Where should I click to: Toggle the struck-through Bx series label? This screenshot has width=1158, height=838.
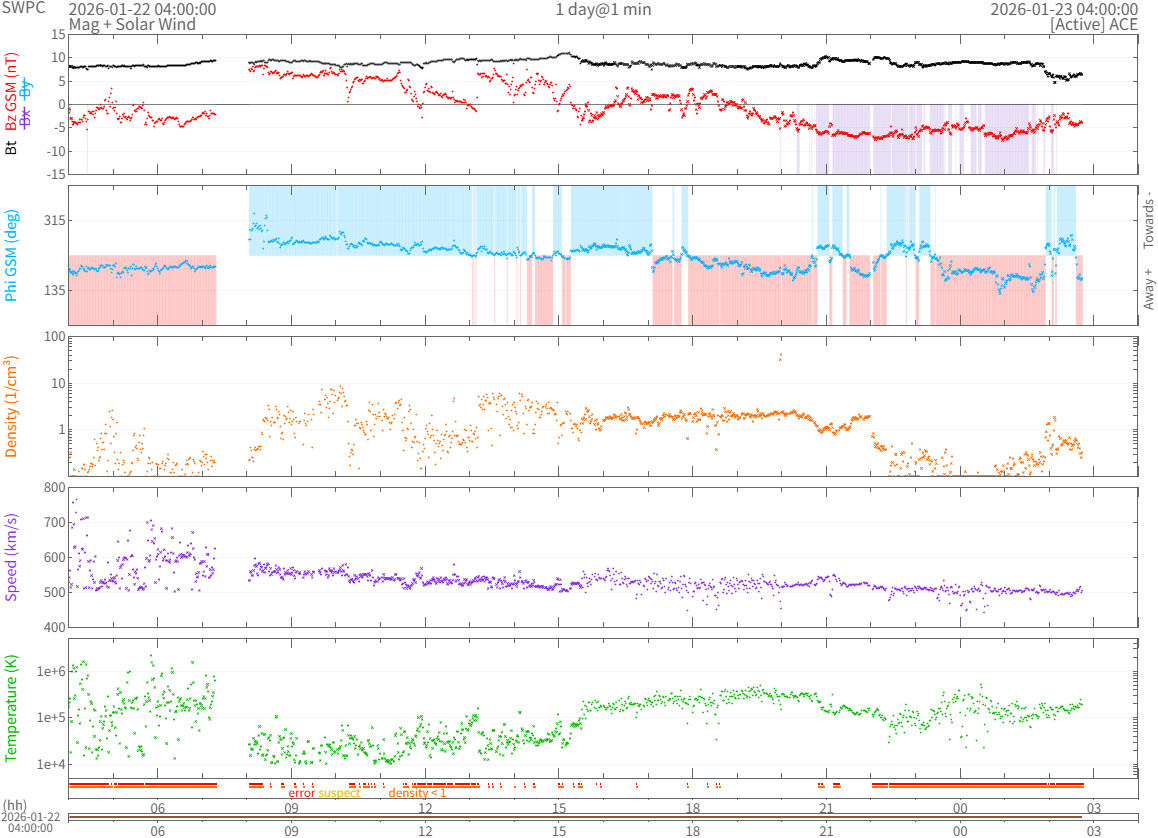pyautogui.click(x=27, y=118)
